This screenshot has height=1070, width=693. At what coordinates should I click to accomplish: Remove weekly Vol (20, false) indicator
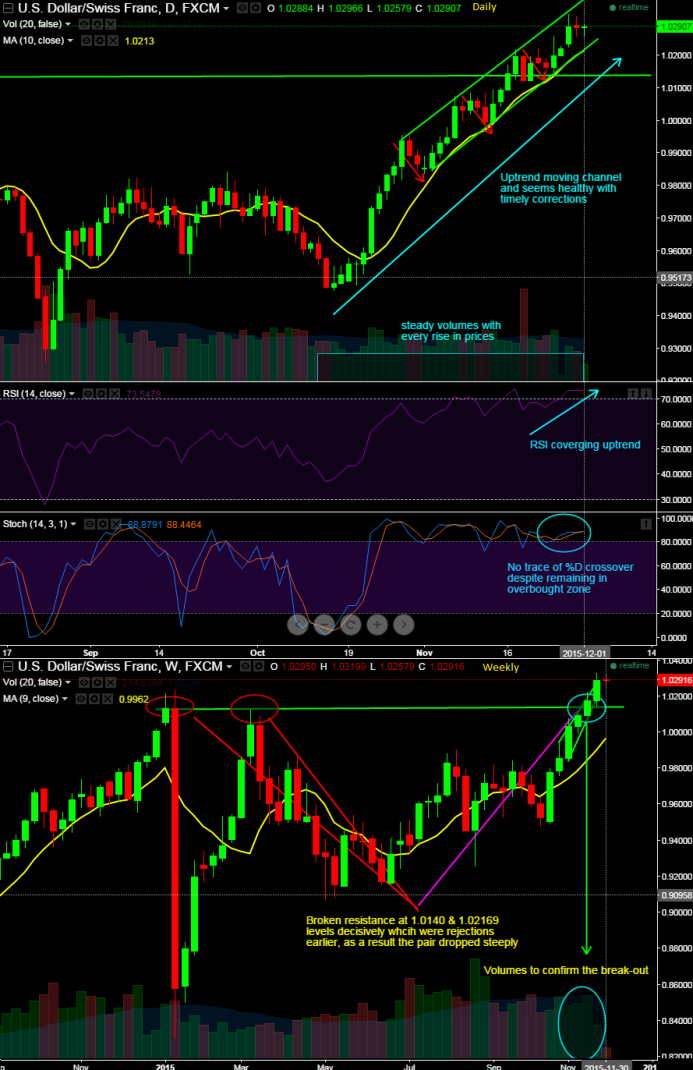(x=109, y=682)
